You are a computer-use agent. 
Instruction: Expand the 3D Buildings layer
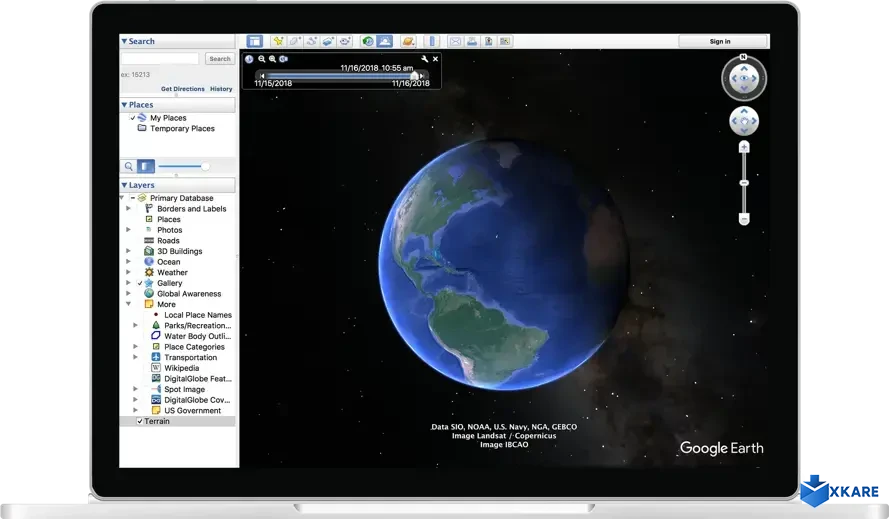(128, 251)
